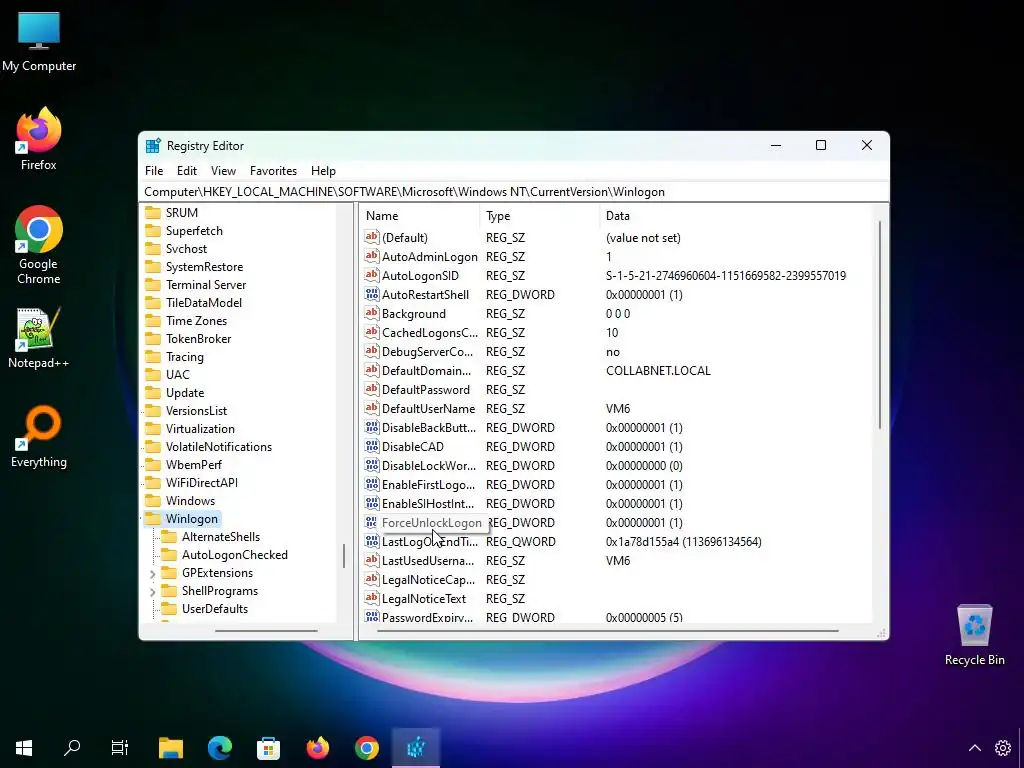Open the Help menu
The image size is (1024, 768).
pyautogui.click(x=323, y=170)
